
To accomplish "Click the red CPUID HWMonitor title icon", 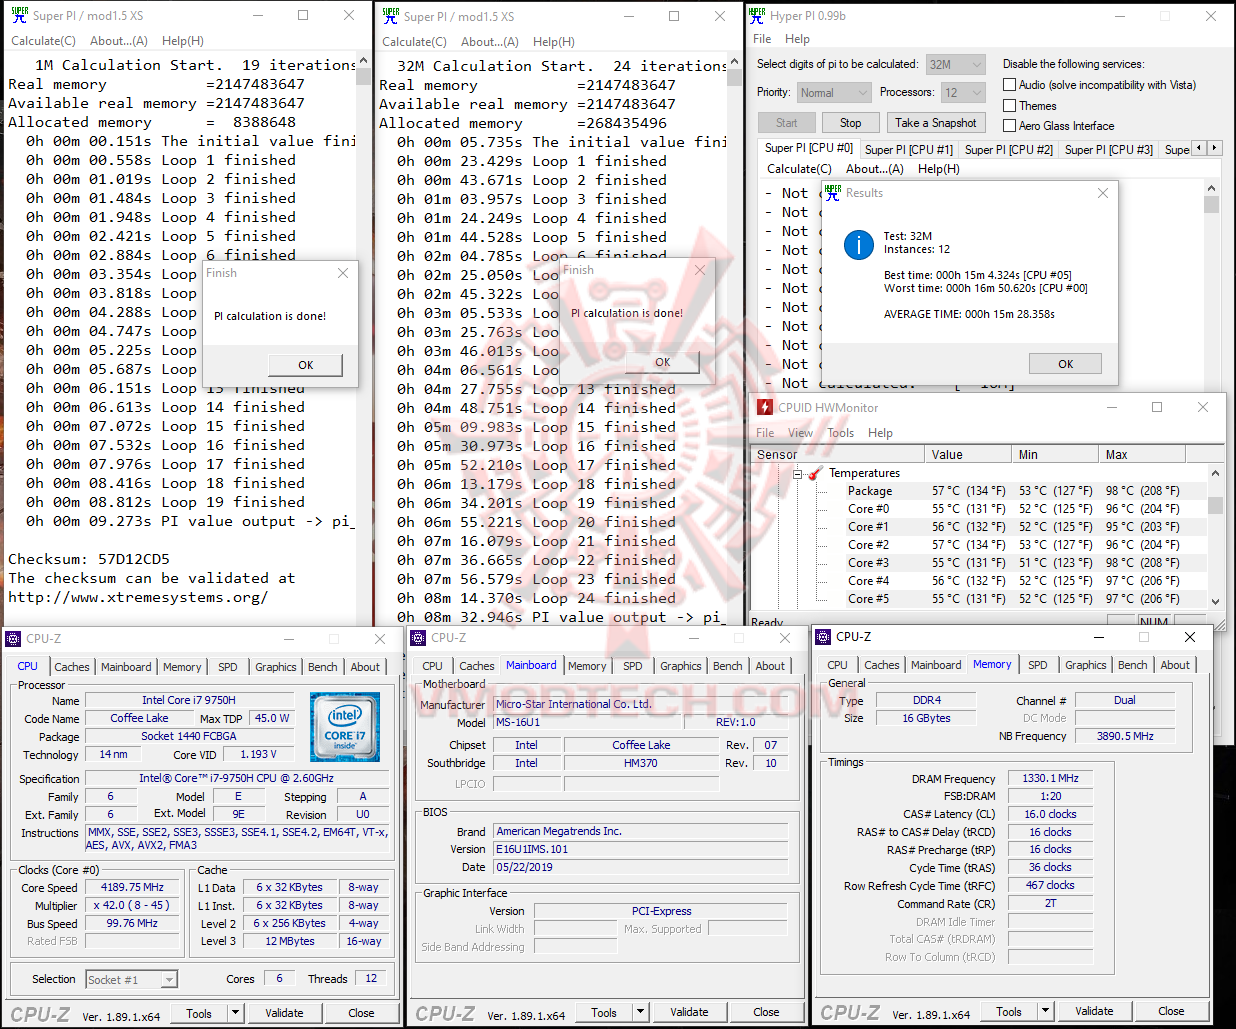I will 765,407.
